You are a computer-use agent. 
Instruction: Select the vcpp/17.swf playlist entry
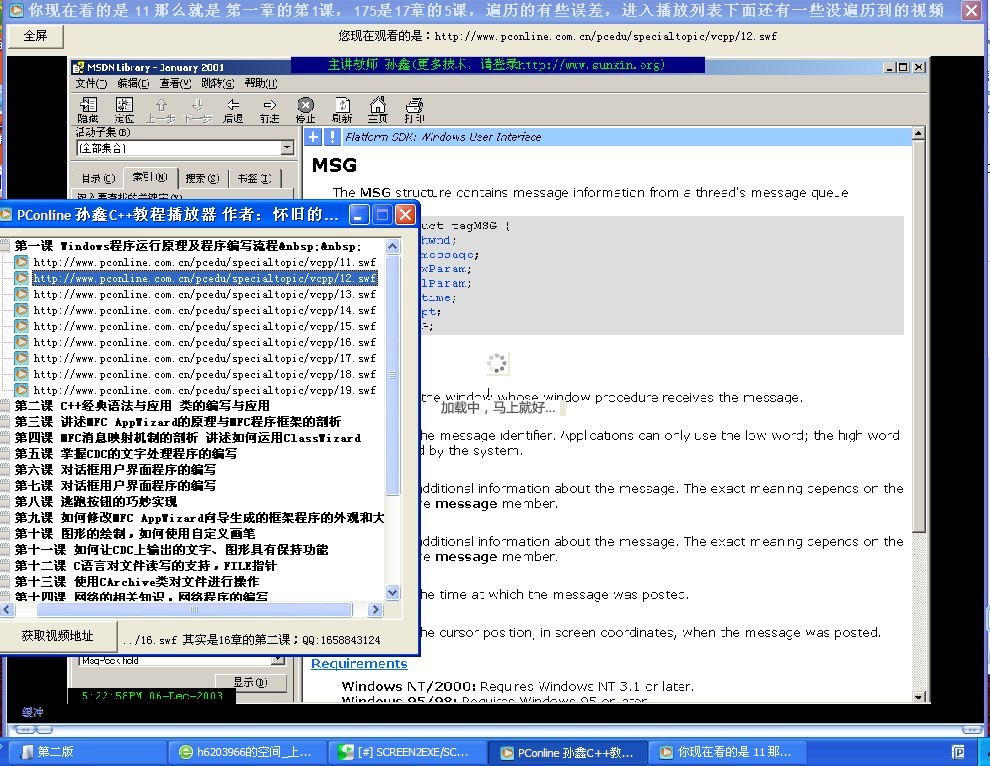[x=205, y=358]
